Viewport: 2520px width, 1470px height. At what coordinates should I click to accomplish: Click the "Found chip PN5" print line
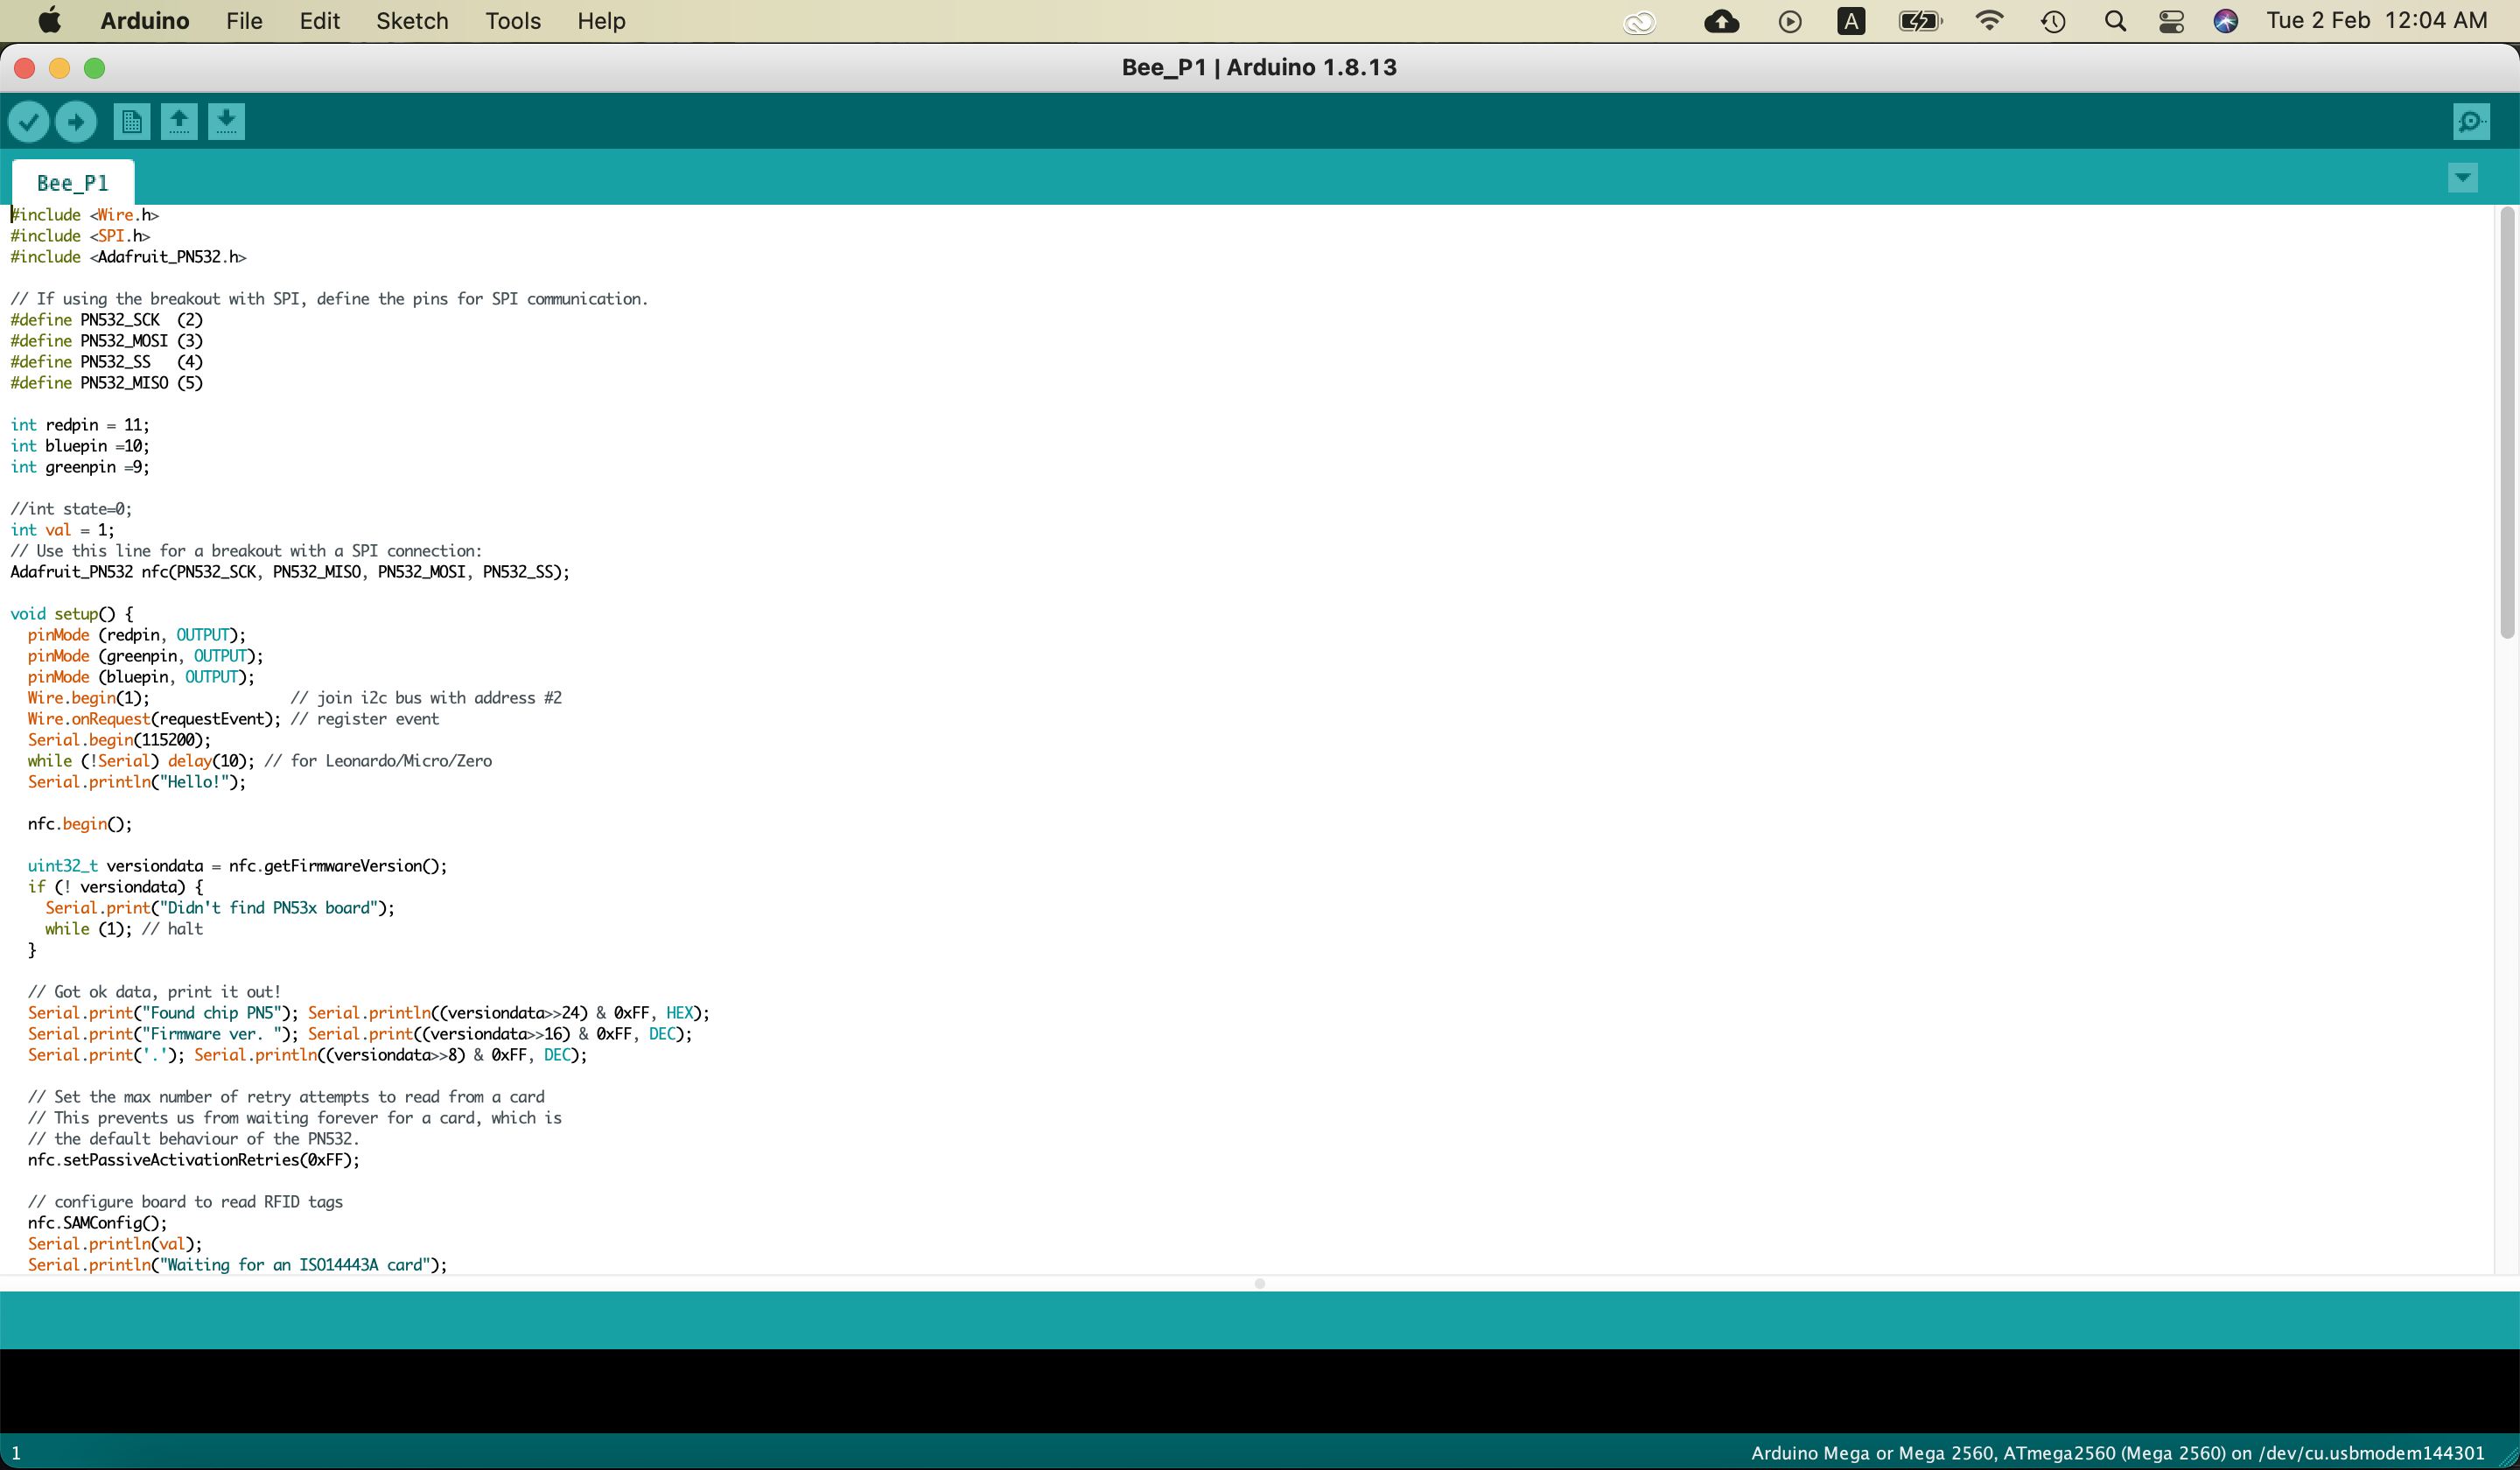368,1013
